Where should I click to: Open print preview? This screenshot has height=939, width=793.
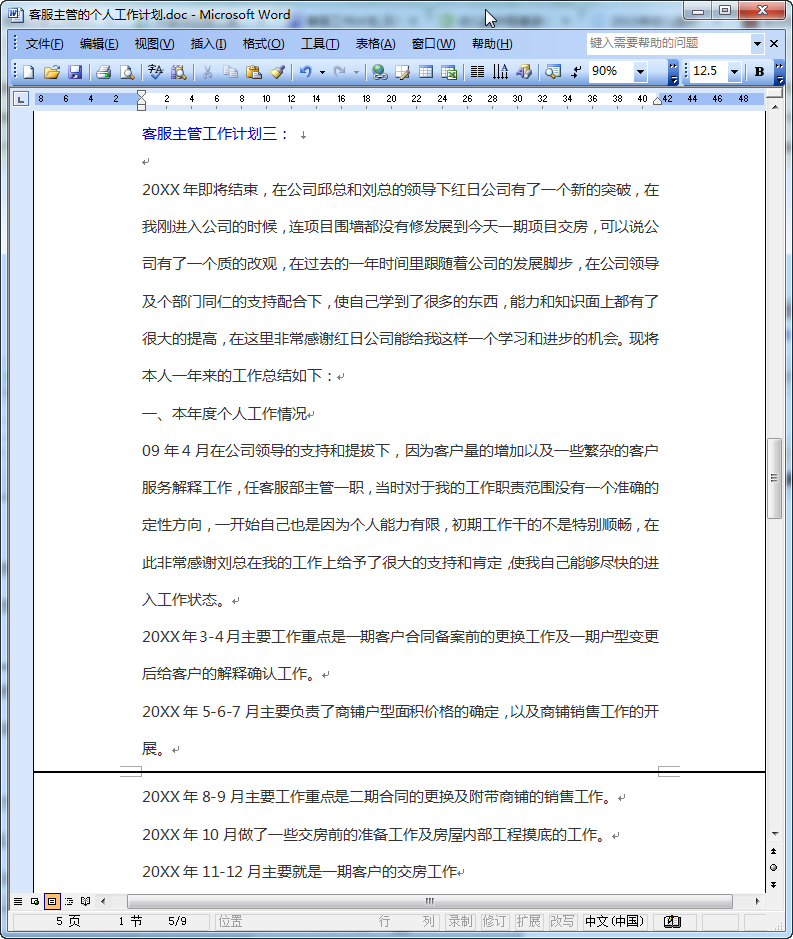point(127,72)
